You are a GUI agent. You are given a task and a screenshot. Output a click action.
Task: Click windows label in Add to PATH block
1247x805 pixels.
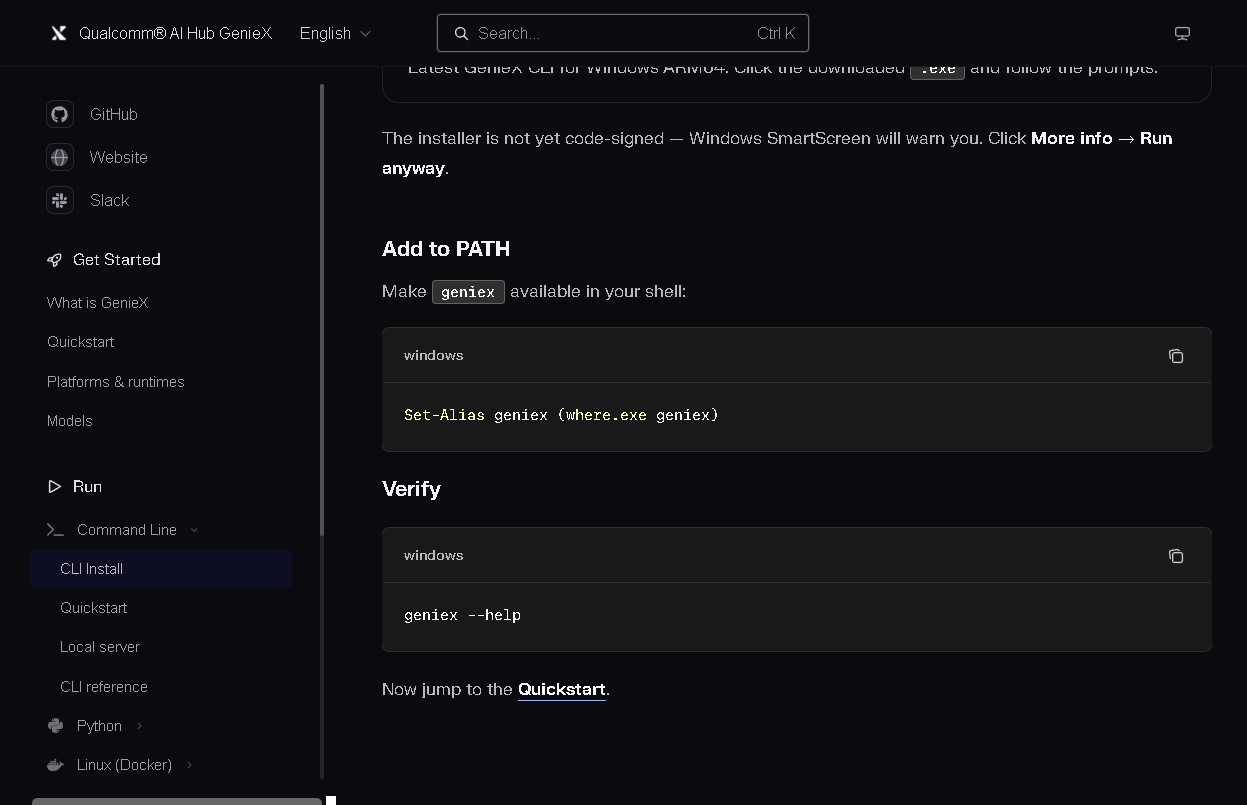click(433, 356)
